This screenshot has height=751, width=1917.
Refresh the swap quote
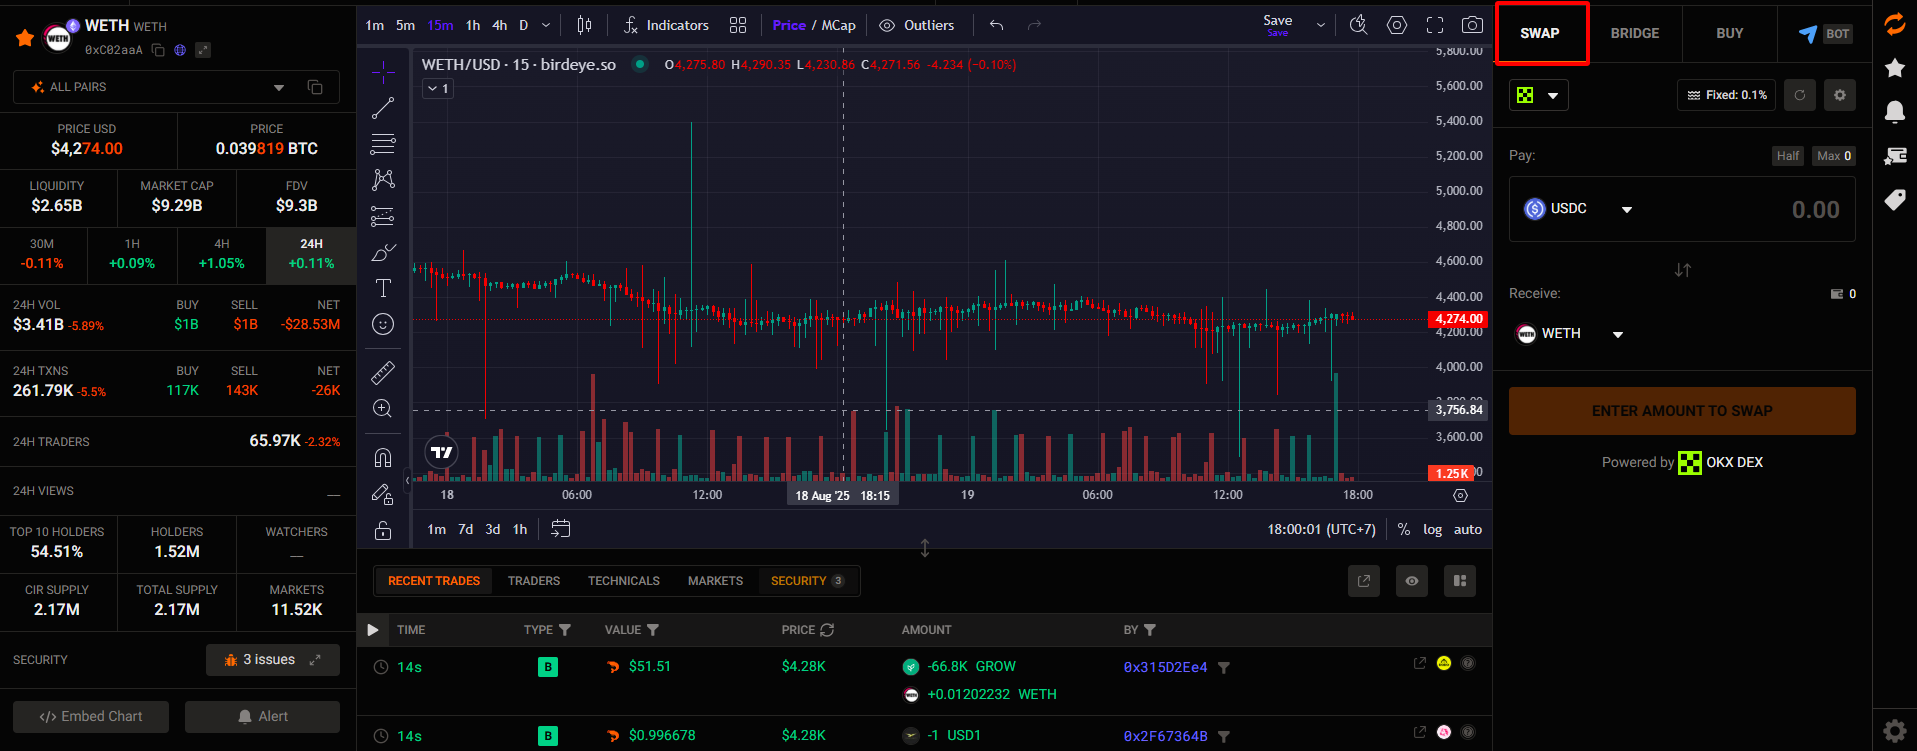click(1800, 95)
